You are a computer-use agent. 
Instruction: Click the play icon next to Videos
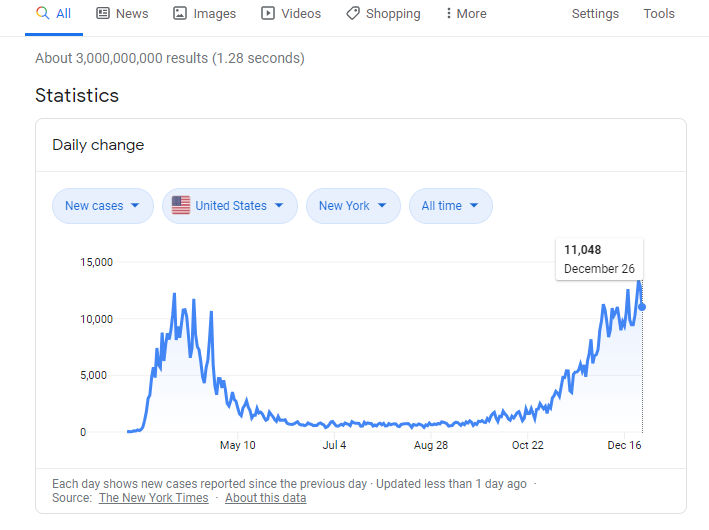click(268, 14)
